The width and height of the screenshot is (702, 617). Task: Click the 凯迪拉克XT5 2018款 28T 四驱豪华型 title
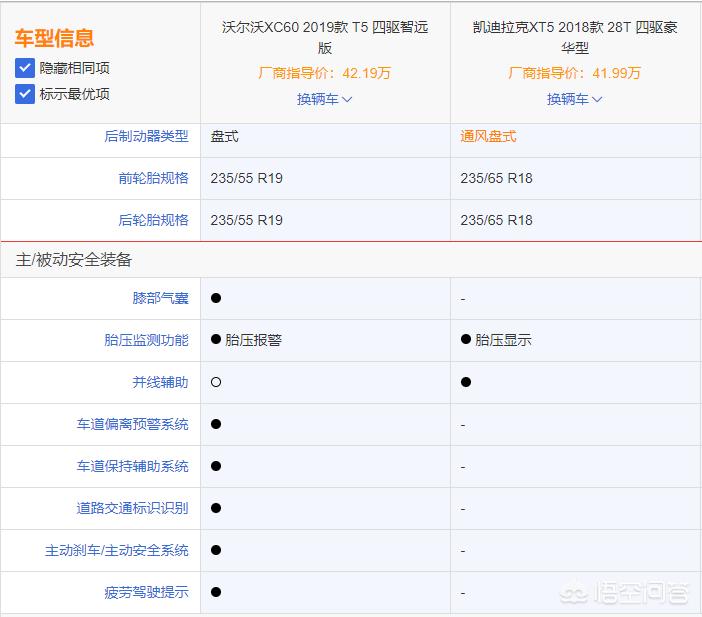[x=575, y=37]
